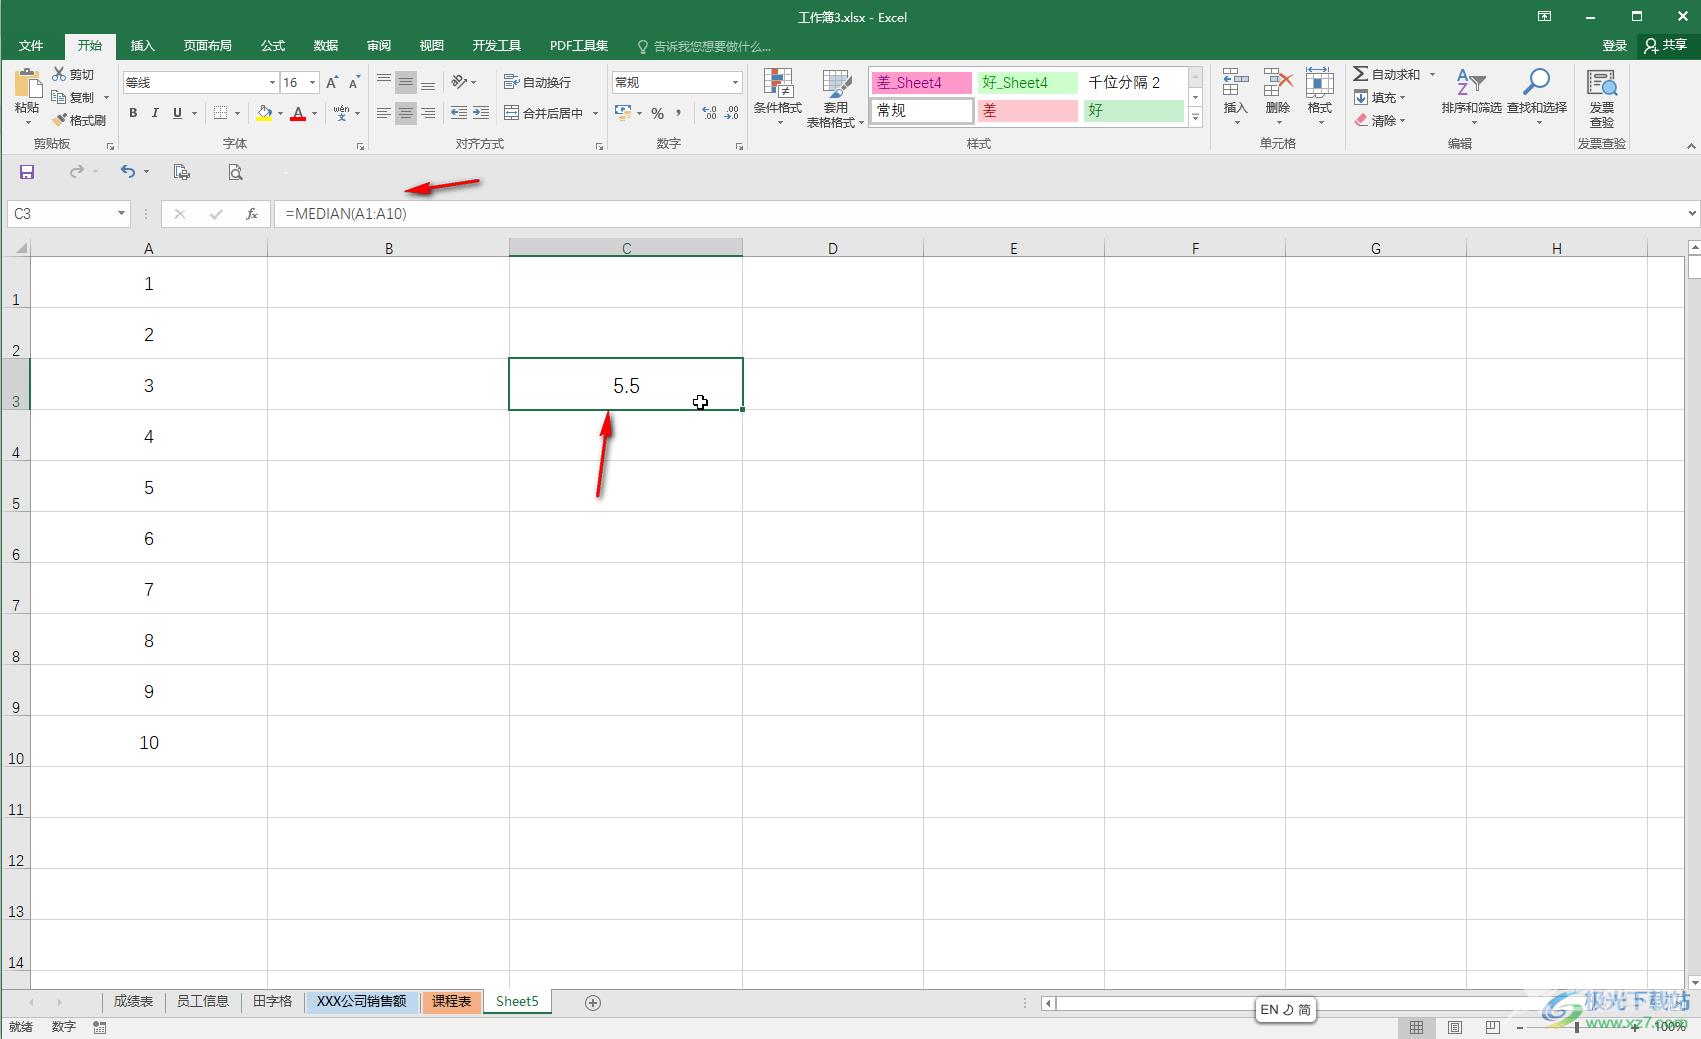Apply the Borders icon

pyautogui.click(x=221, y=113)
